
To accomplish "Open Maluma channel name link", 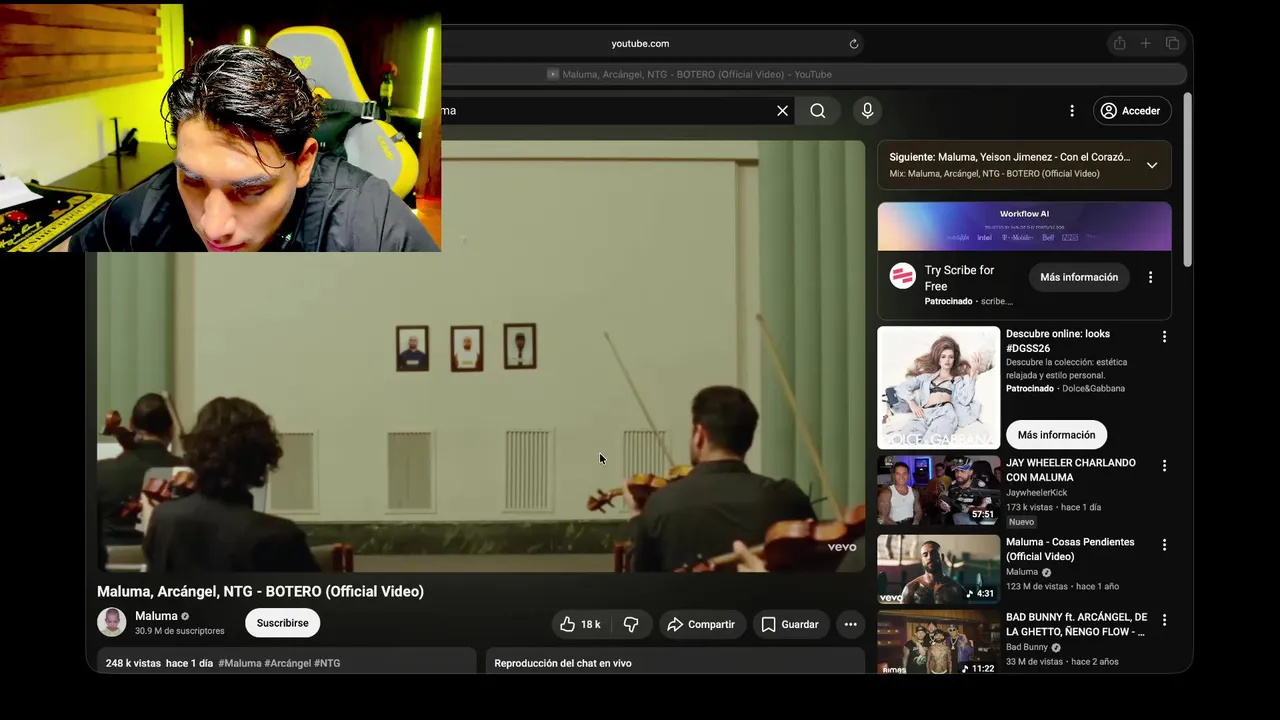I will tap(156, 616).
